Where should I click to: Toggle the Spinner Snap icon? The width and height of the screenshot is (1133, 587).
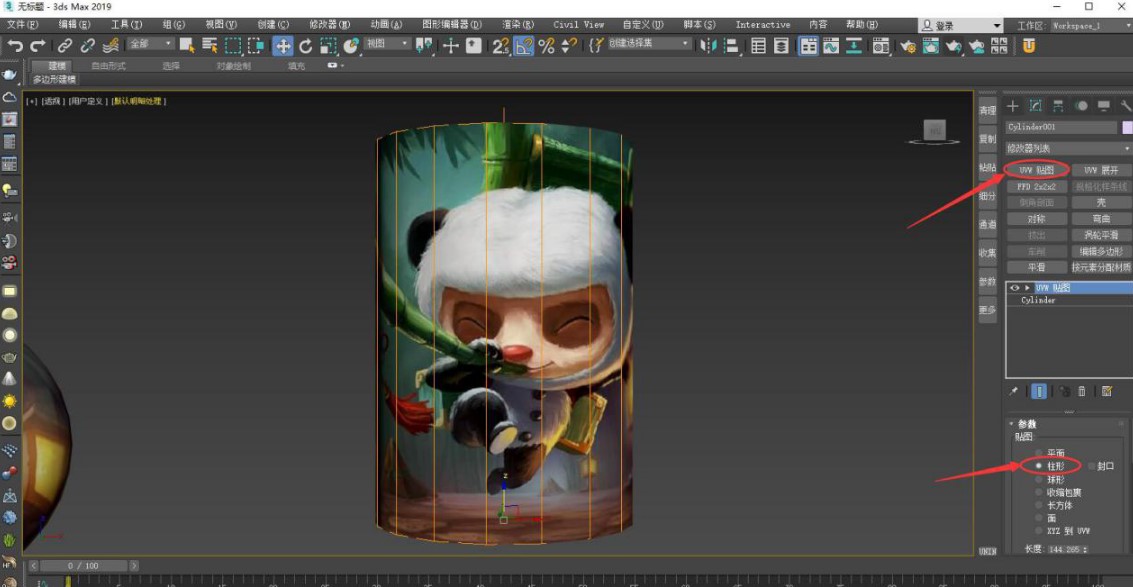[x=569, y=46]
